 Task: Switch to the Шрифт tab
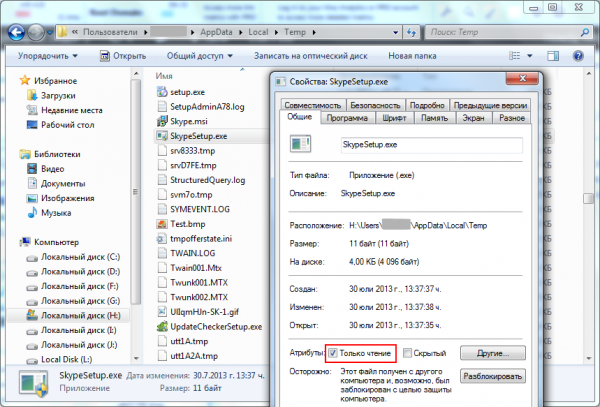(394, 118)
